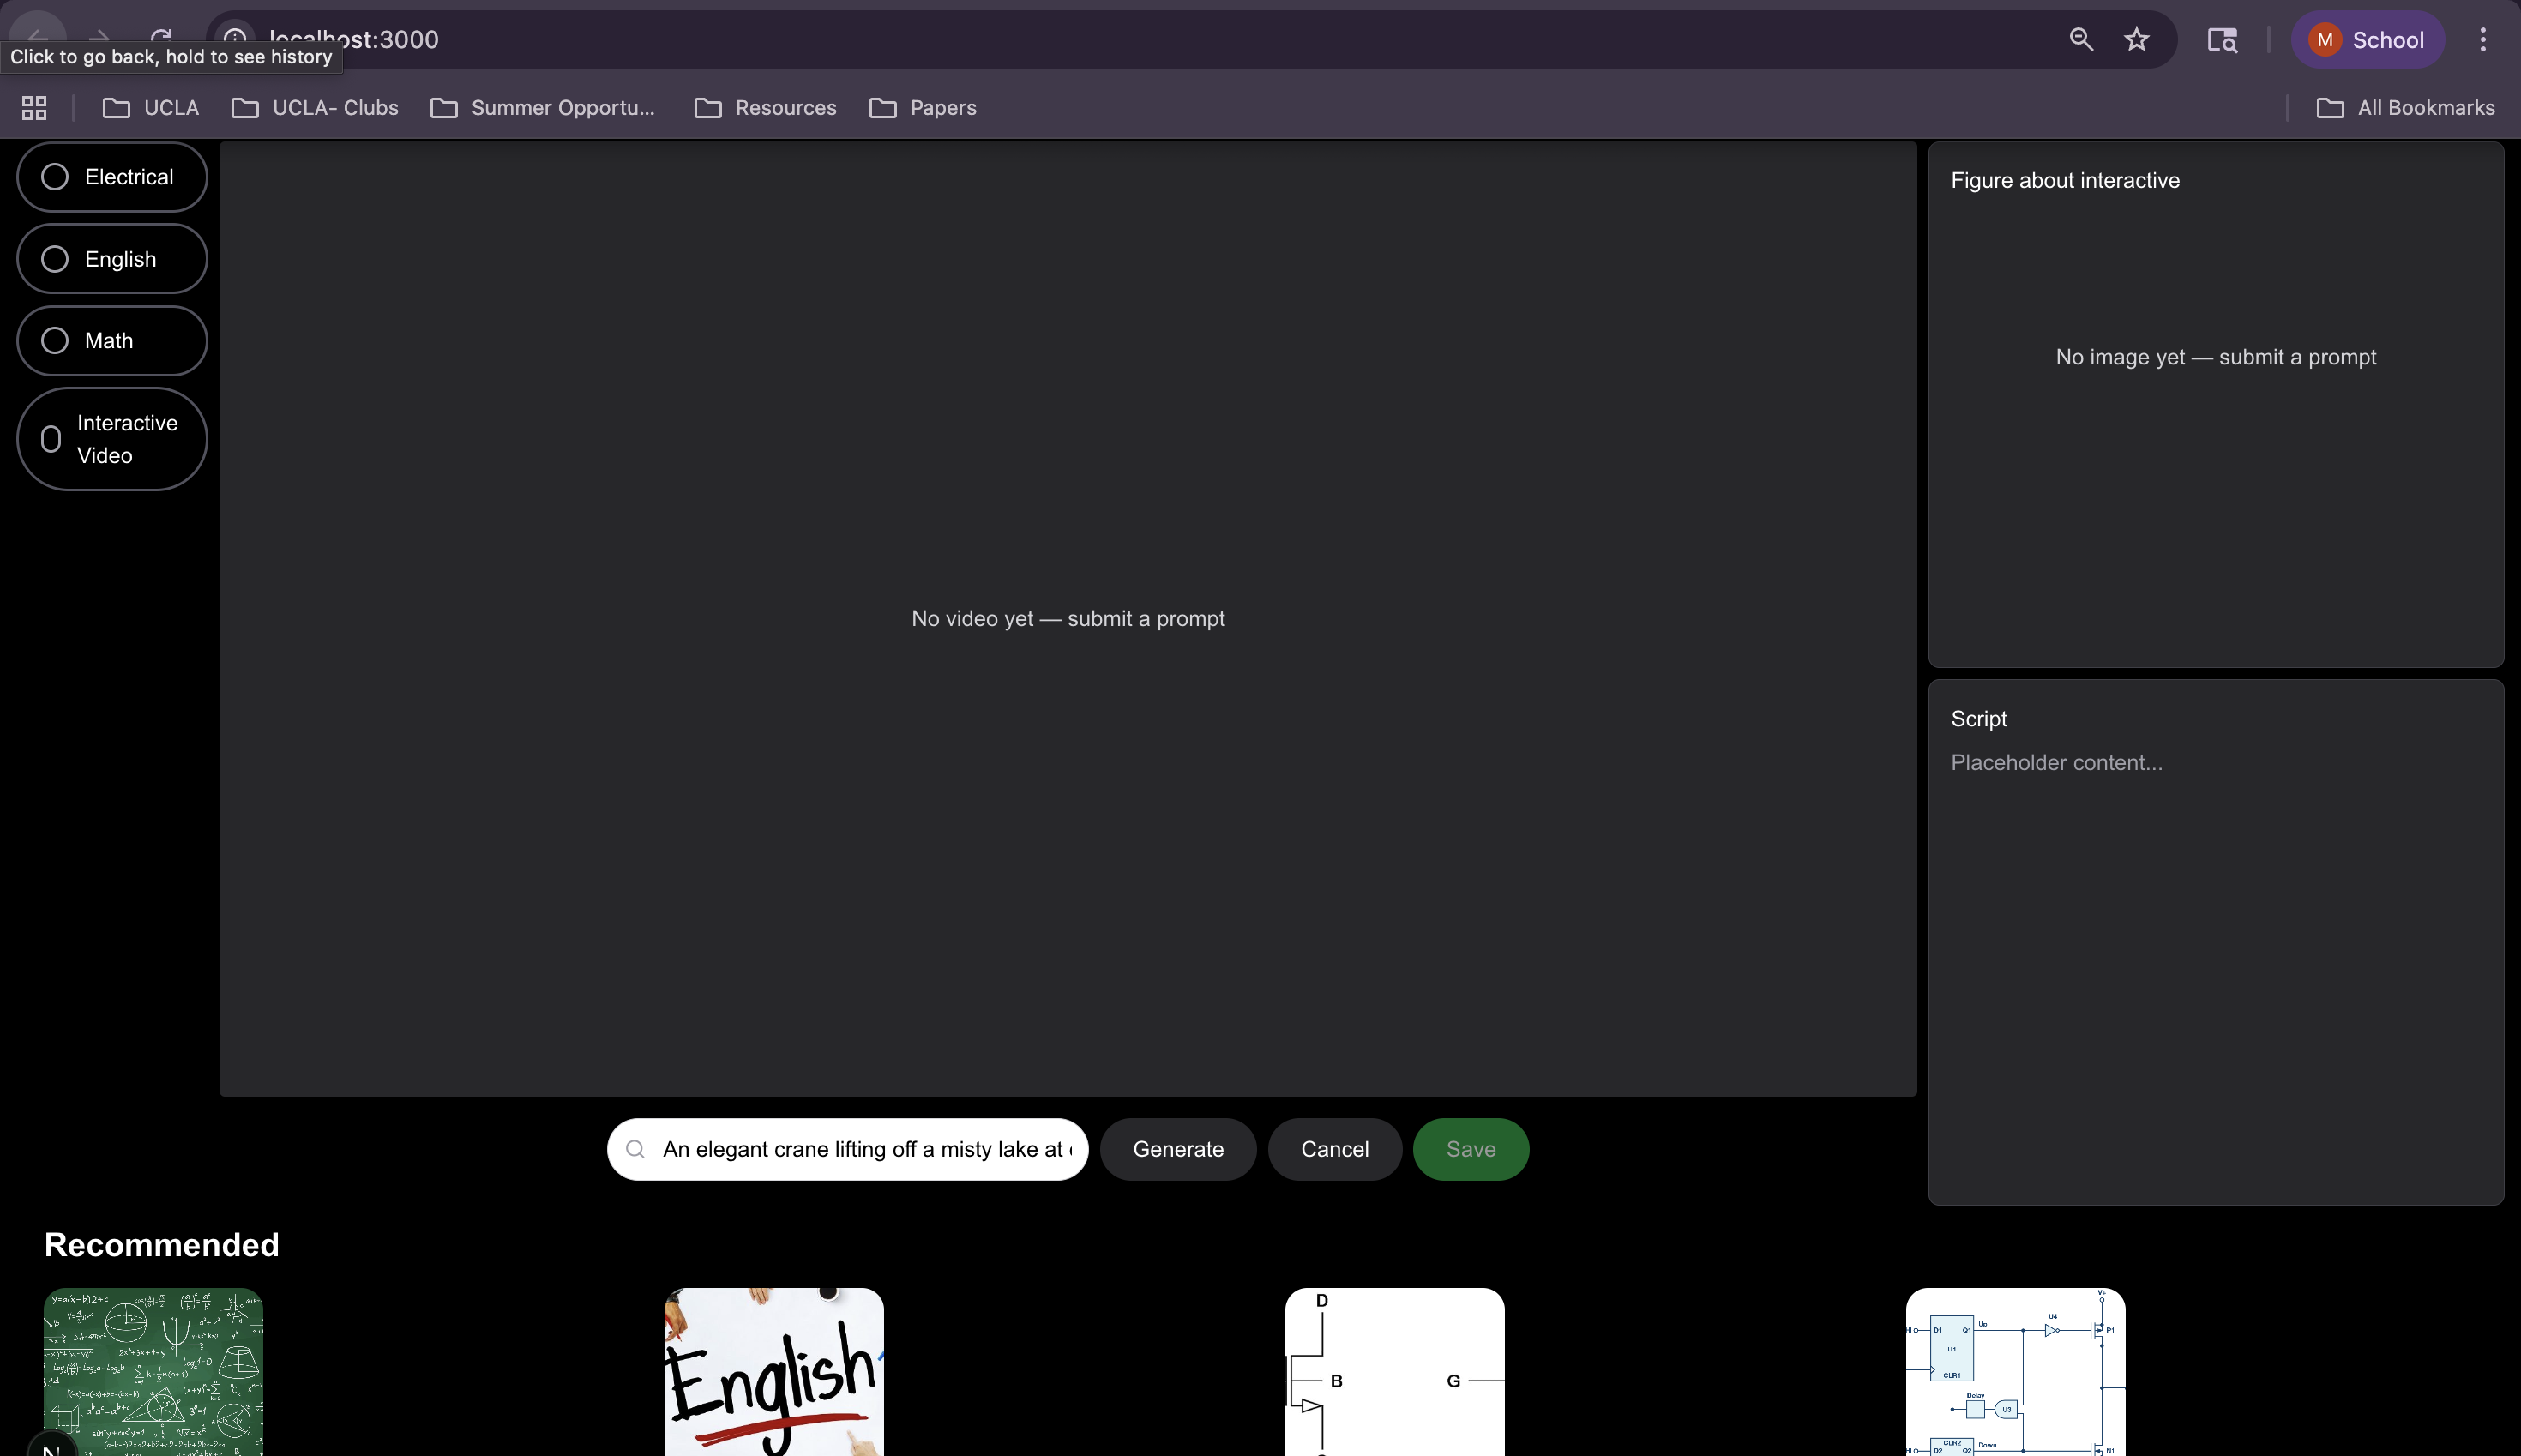
Task: Open the Resources bookmark folder
Action: [765, 108]
